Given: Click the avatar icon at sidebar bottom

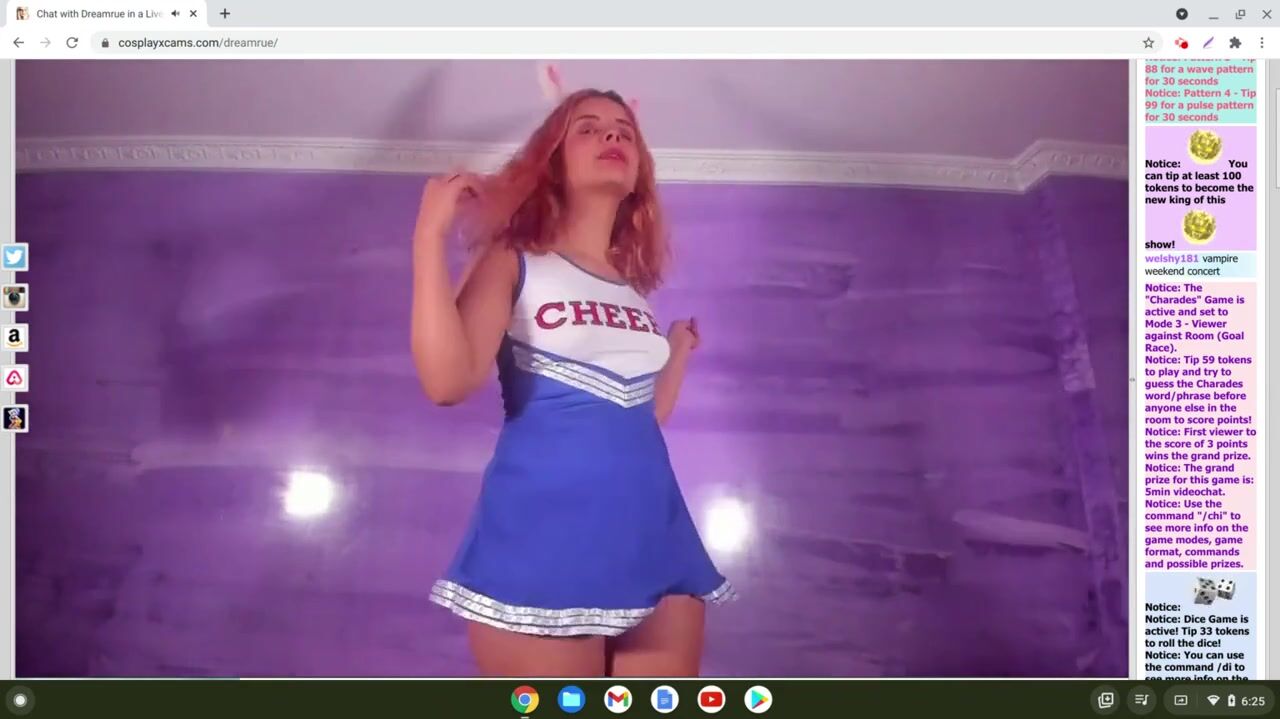Looking at the screenshot, I should 14,418.
